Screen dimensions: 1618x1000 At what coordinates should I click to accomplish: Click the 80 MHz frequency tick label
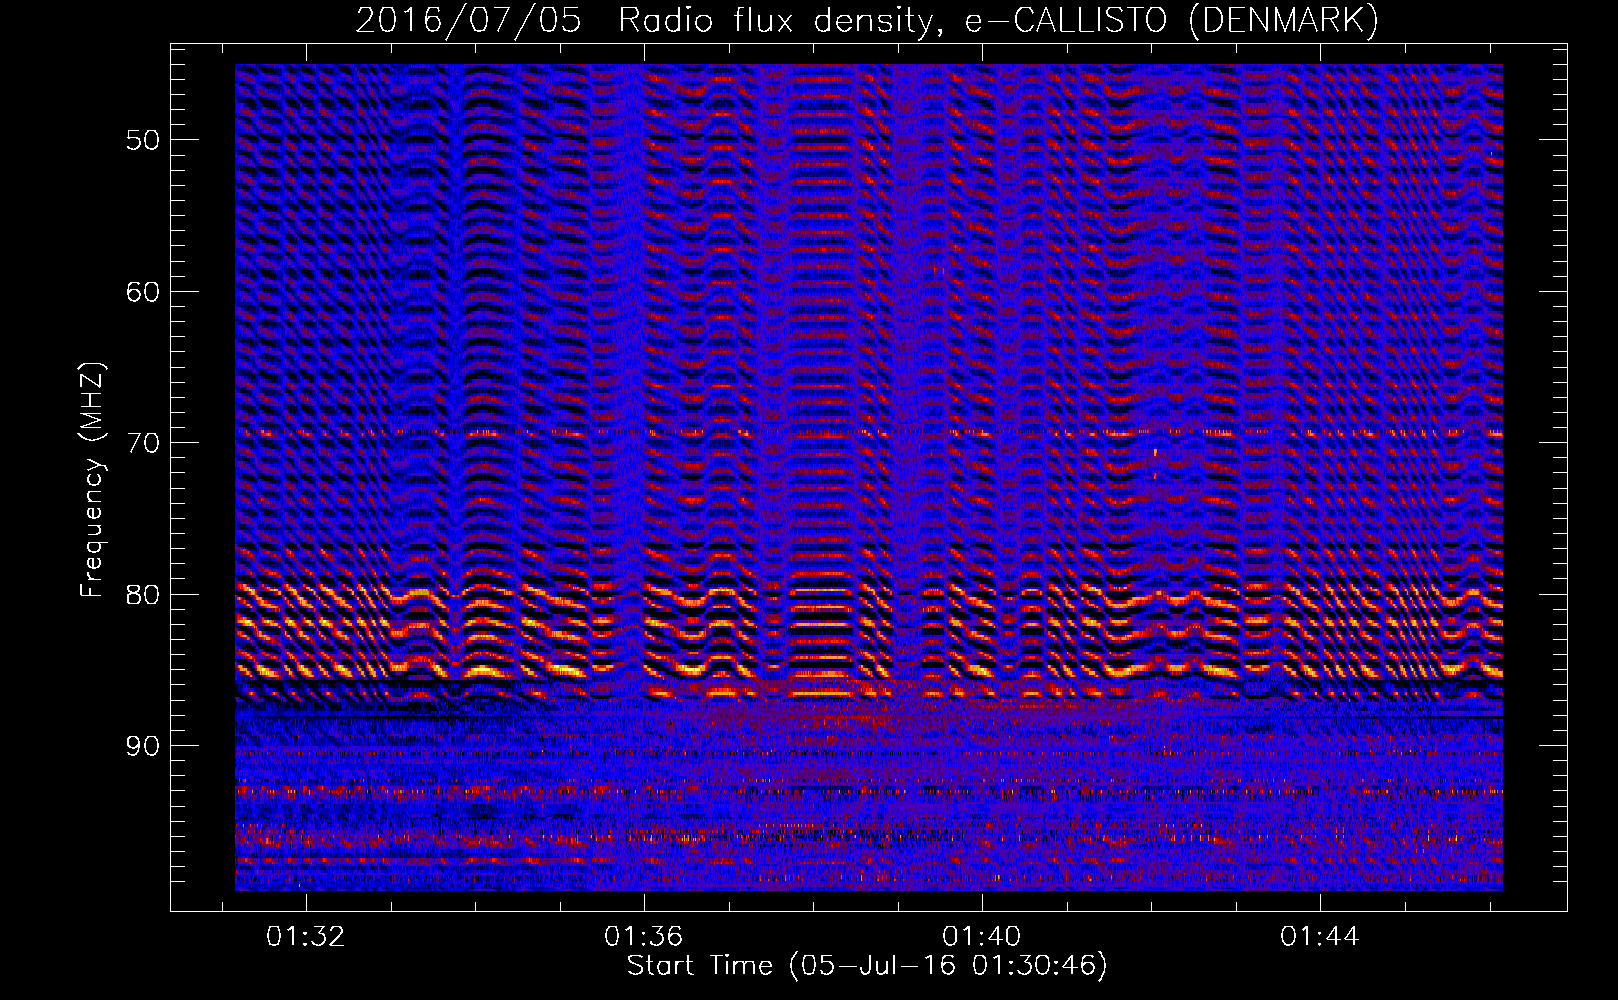point(143,595)
